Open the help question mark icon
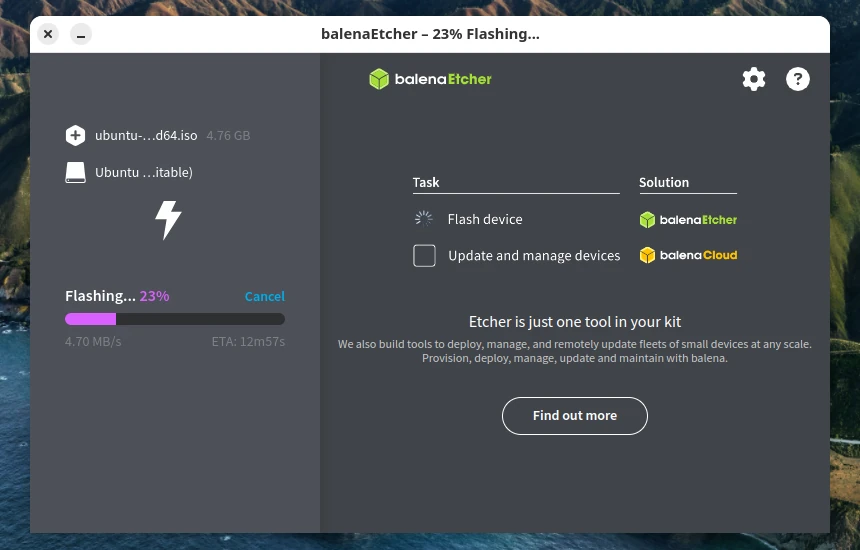Image resolution: width=860 pixels, height=550 pixels. point(797,79)
